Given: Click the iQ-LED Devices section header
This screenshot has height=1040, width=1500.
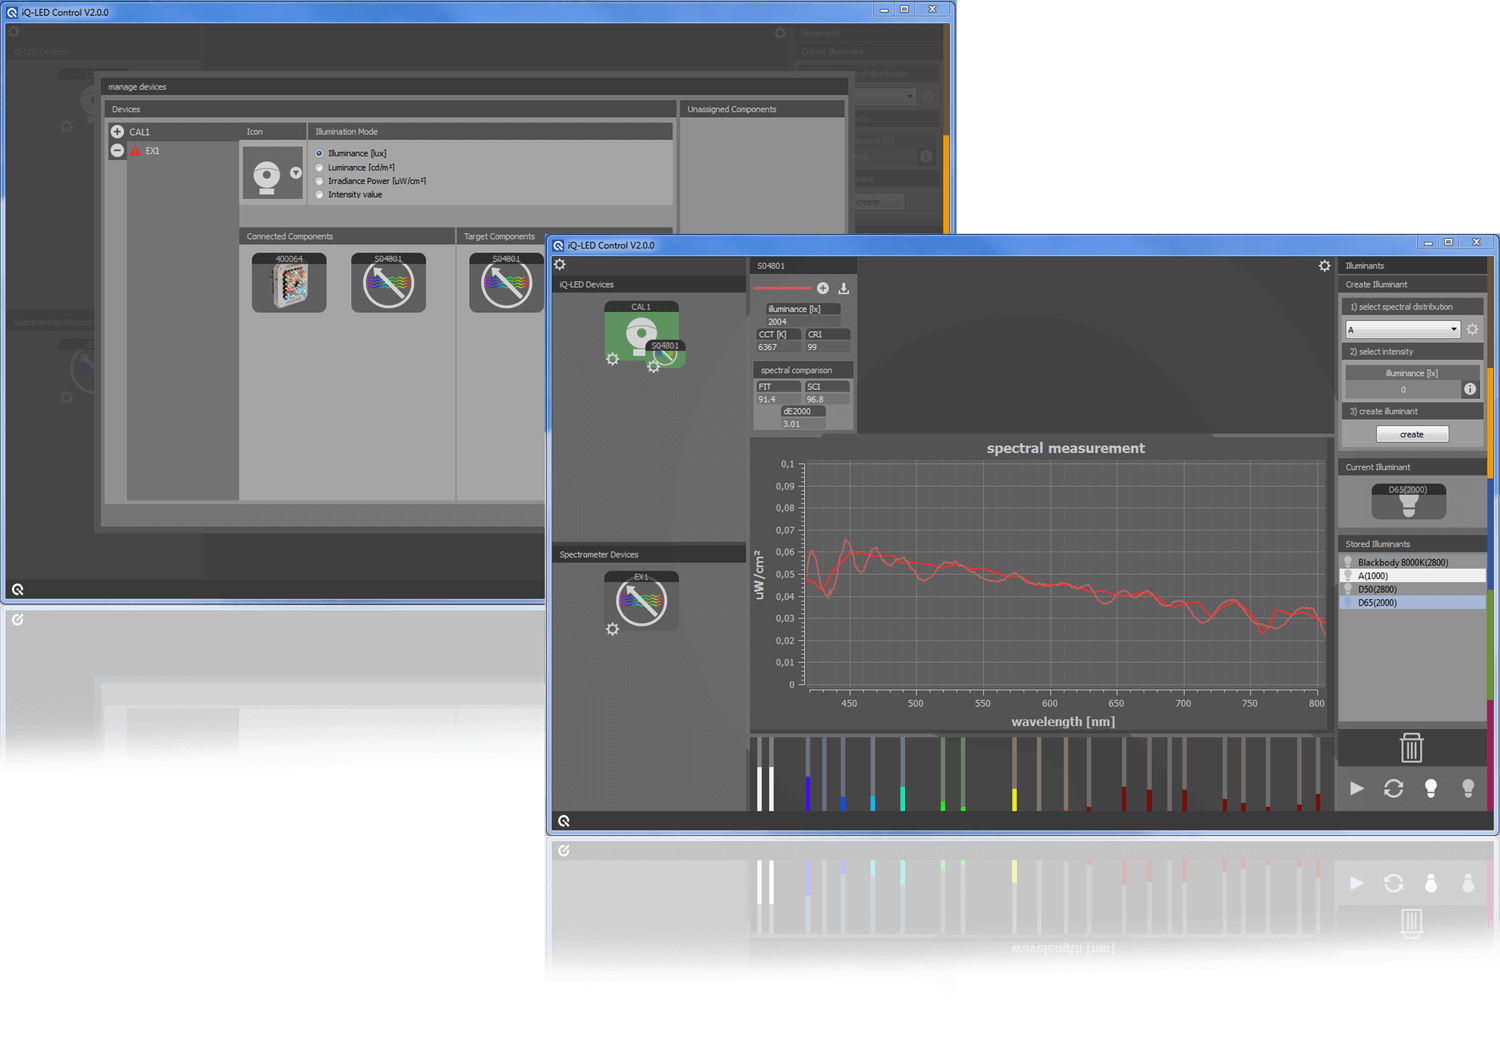Looking at the screenshot, I should click(x=649, y=284).
